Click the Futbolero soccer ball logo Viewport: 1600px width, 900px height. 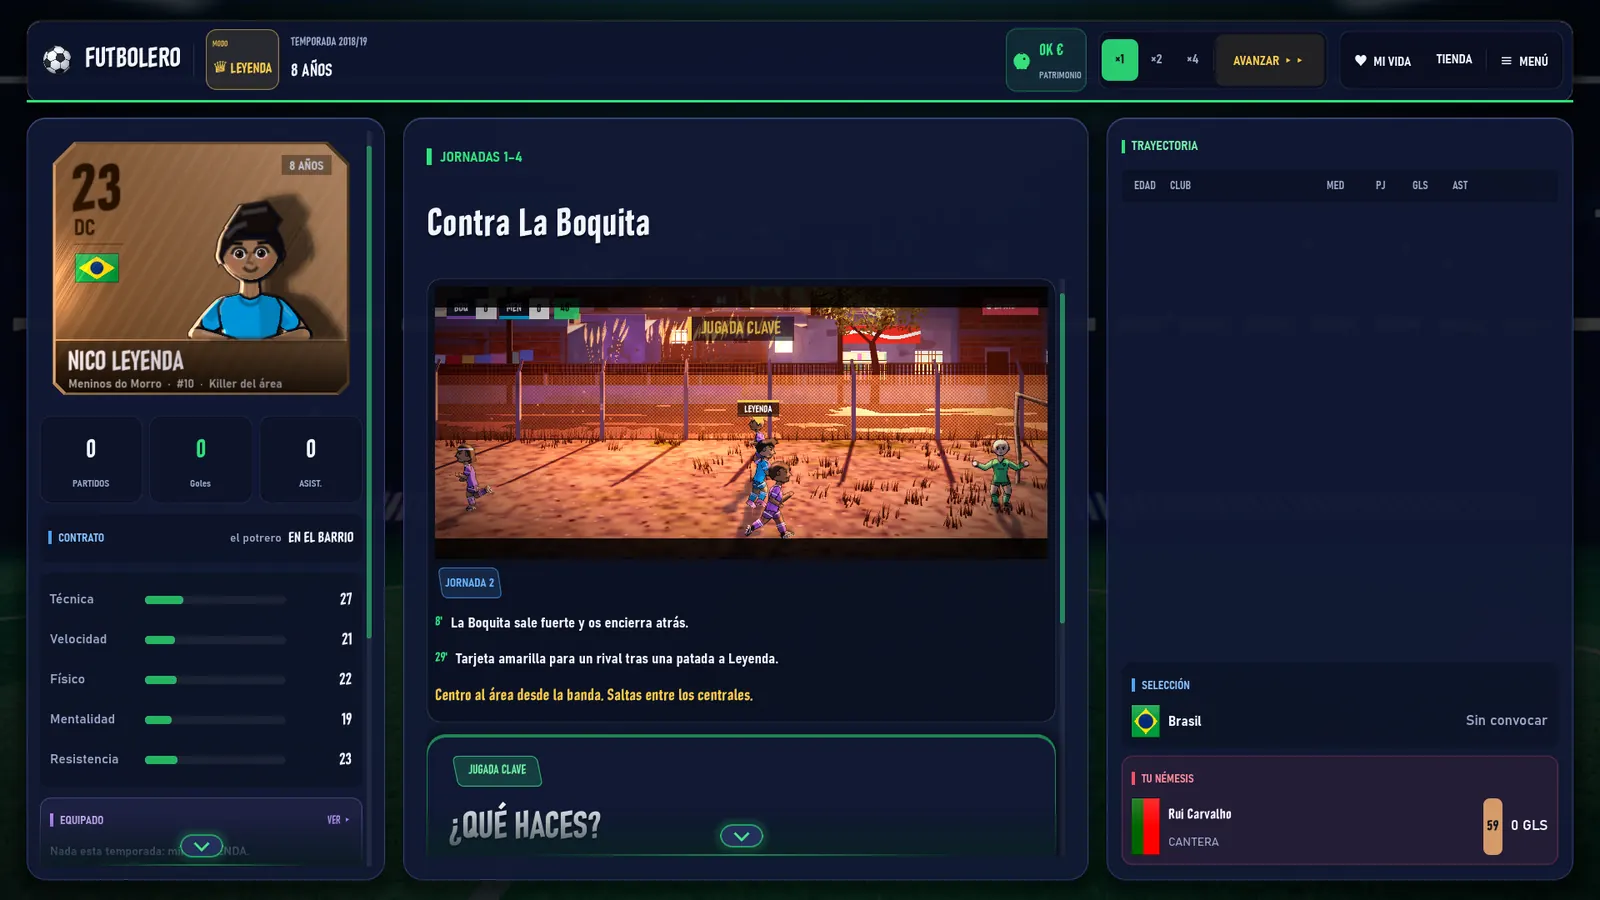coord(57,59)
